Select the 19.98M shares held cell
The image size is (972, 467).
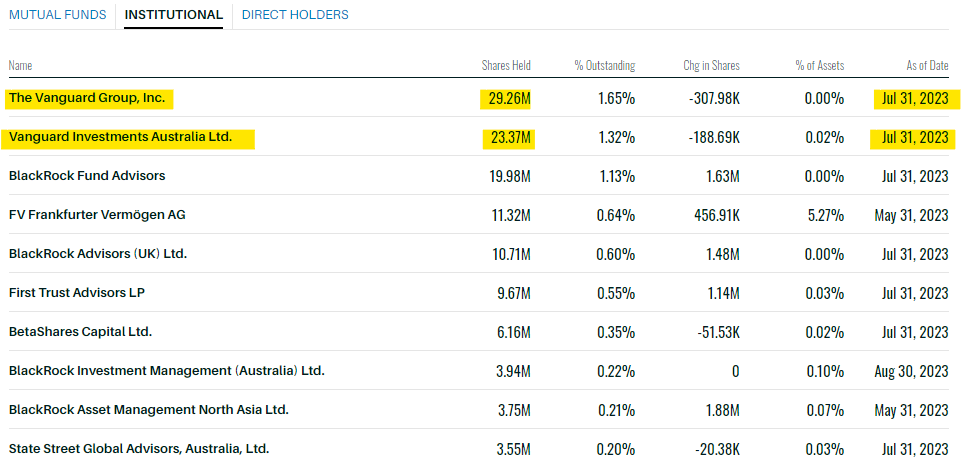(510, 176)
